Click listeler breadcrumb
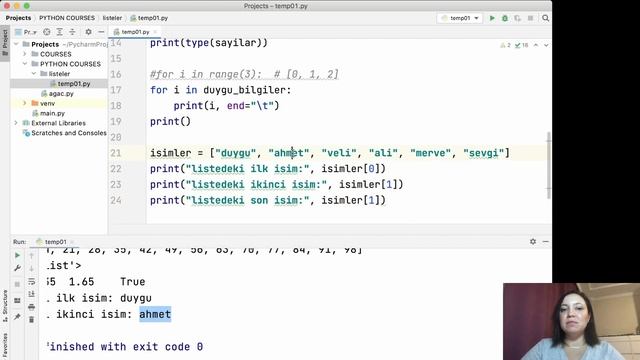Screen dimensions: 640x360 point(112,18)
